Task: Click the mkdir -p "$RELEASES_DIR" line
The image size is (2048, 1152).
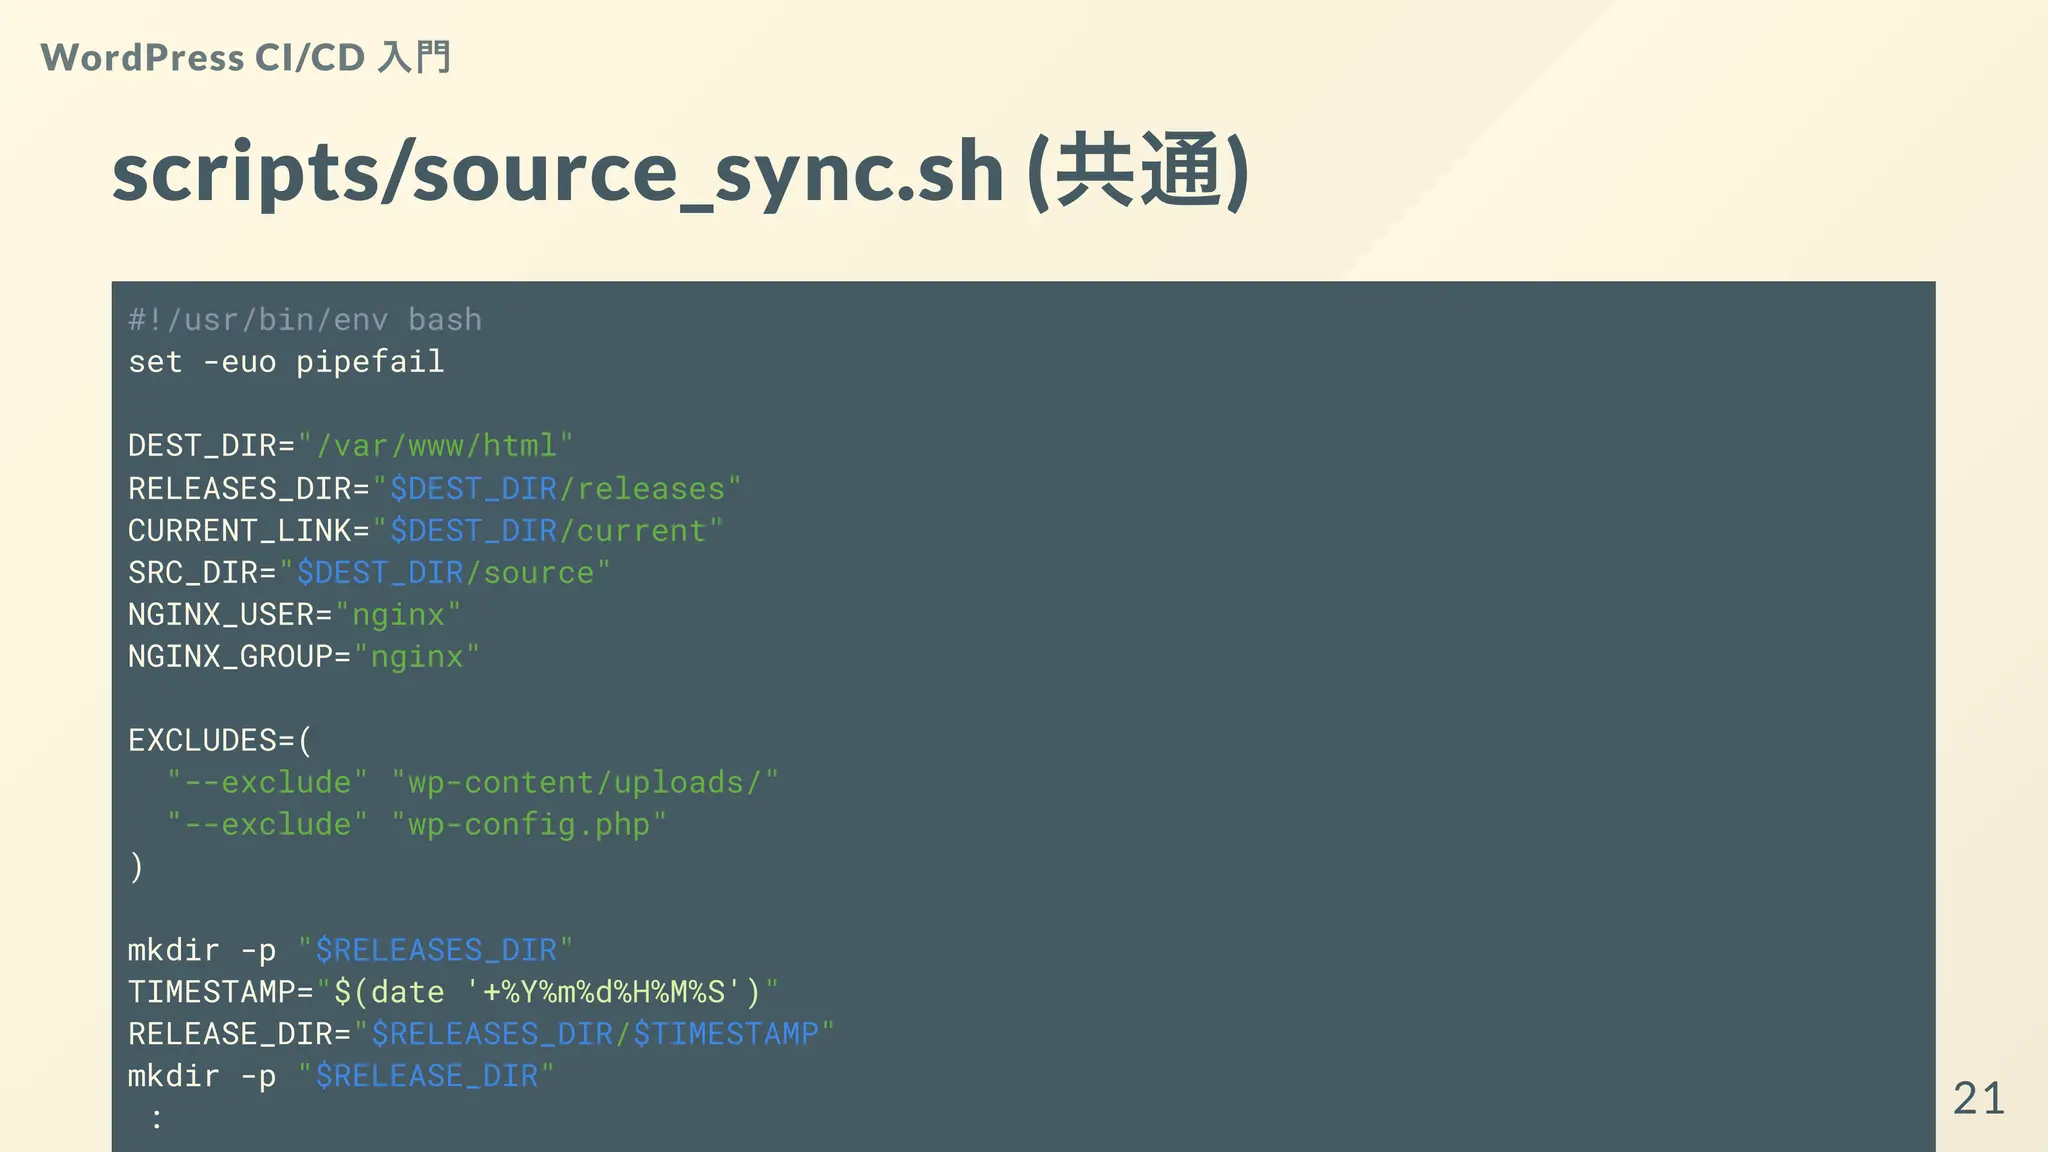Action: click(x=350, y=950)
